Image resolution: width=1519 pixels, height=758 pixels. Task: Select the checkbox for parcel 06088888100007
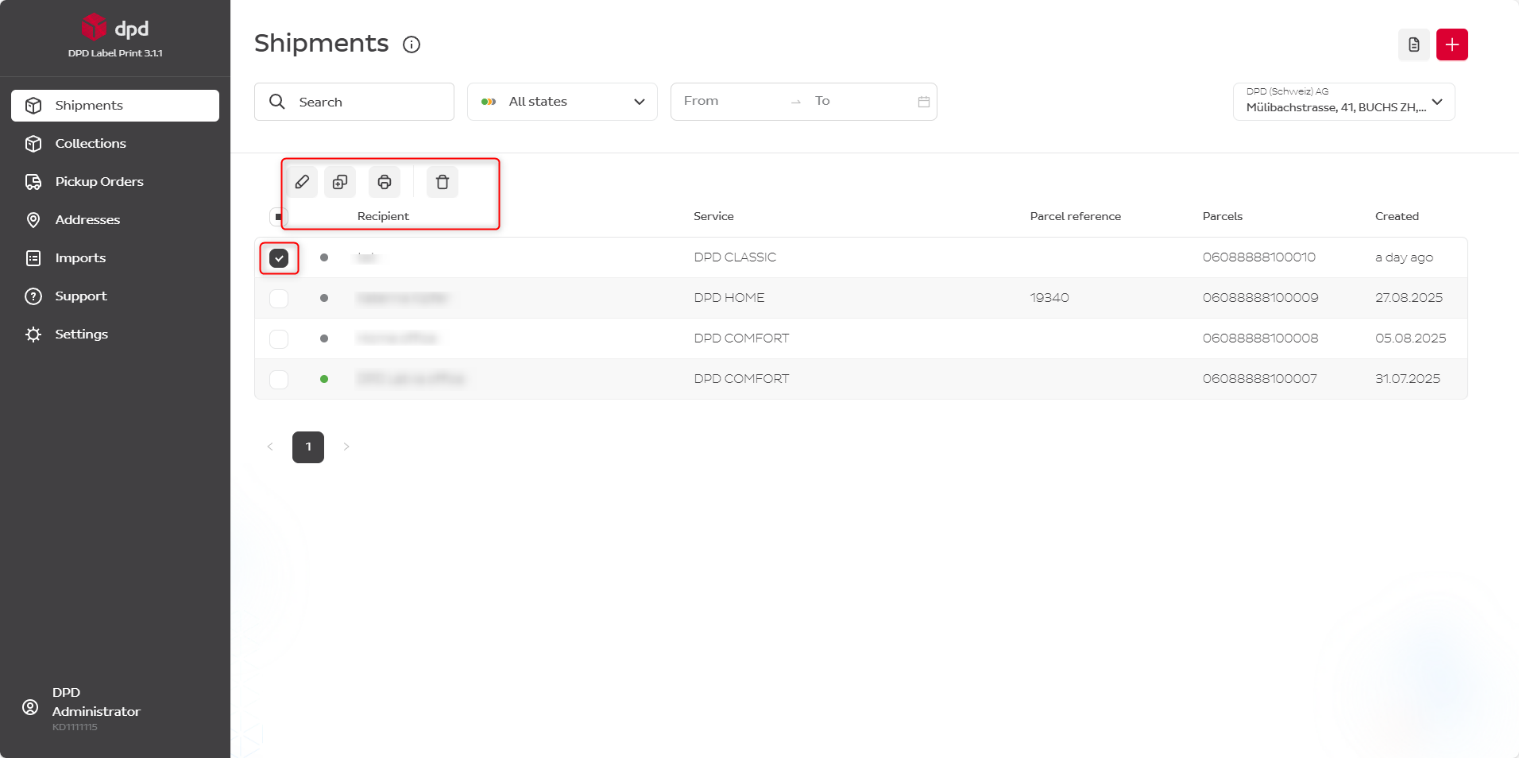279,379
